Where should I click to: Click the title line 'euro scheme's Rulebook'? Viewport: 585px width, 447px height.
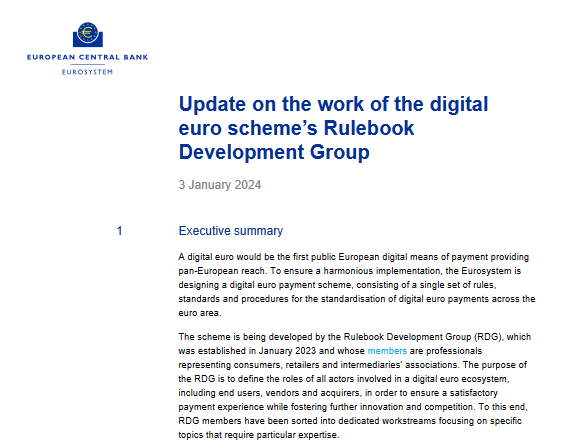tap(296, 128)
